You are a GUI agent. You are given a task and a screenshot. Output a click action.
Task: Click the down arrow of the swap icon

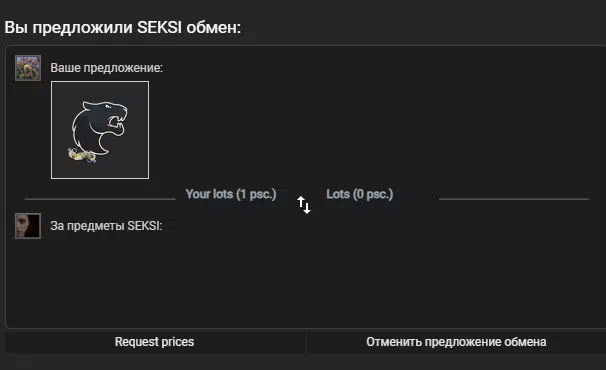click(307, 208)
